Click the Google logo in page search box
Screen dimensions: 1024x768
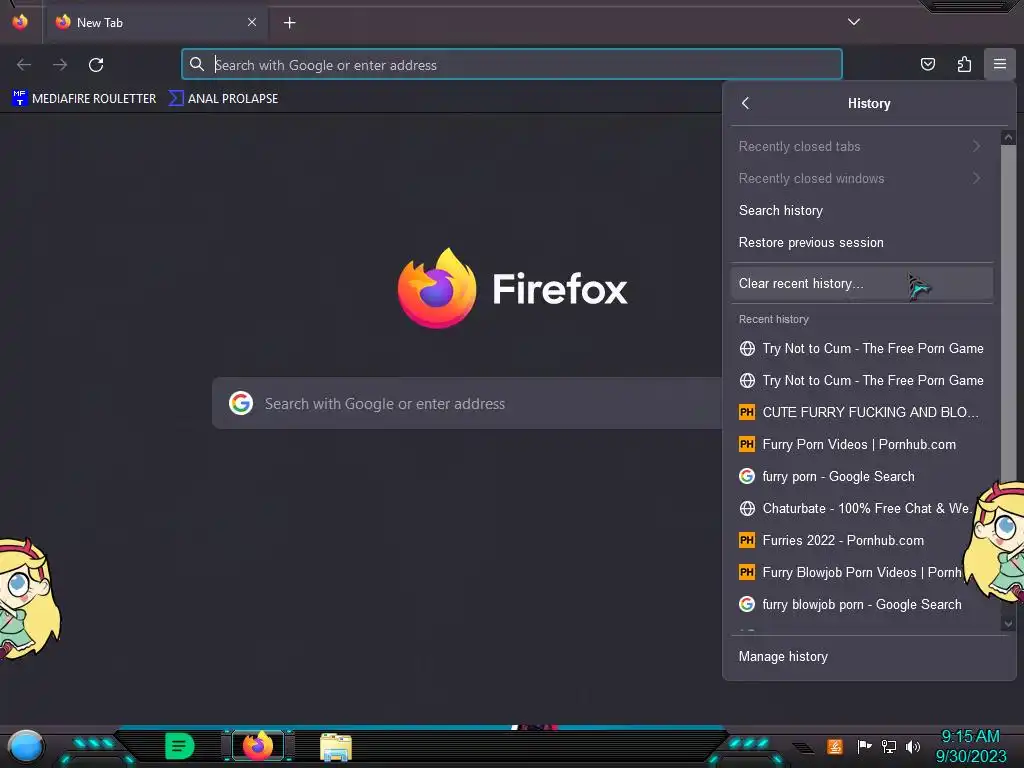(x=241, y=404)
